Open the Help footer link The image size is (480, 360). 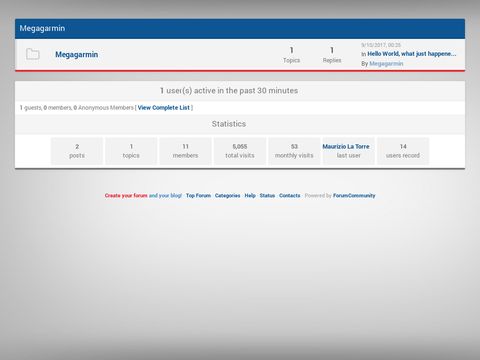pos(250,196)
